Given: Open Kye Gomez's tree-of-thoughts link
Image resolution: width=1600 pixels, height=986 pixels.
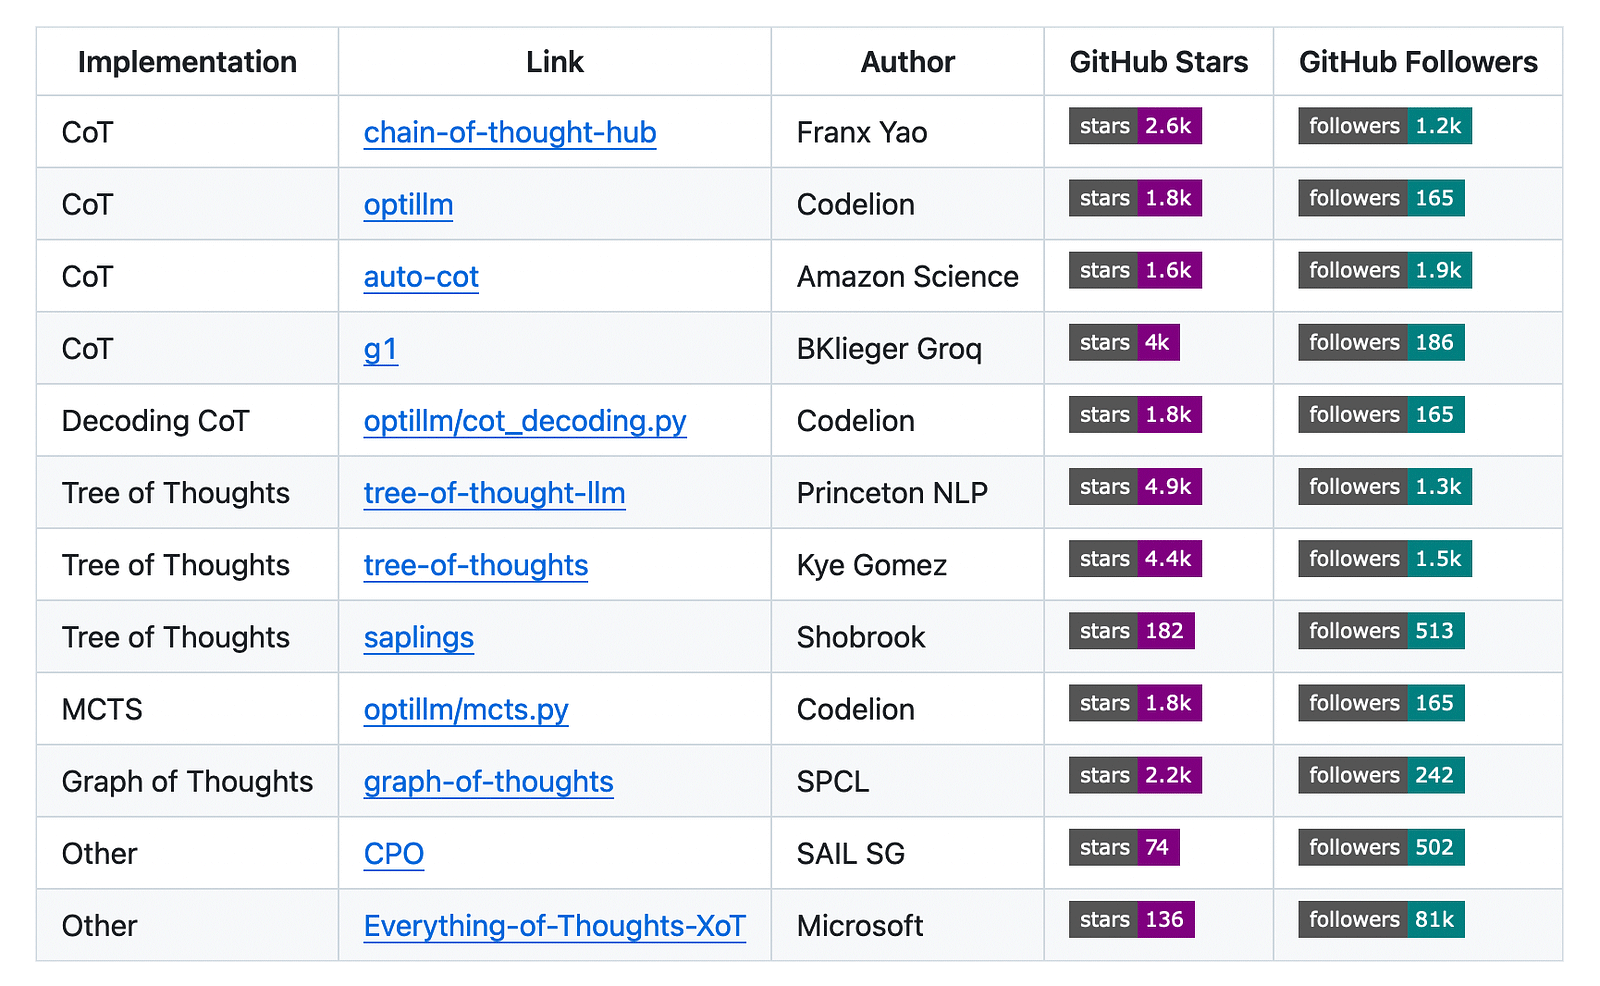Looking at the screenshot, I should point(475,565).
